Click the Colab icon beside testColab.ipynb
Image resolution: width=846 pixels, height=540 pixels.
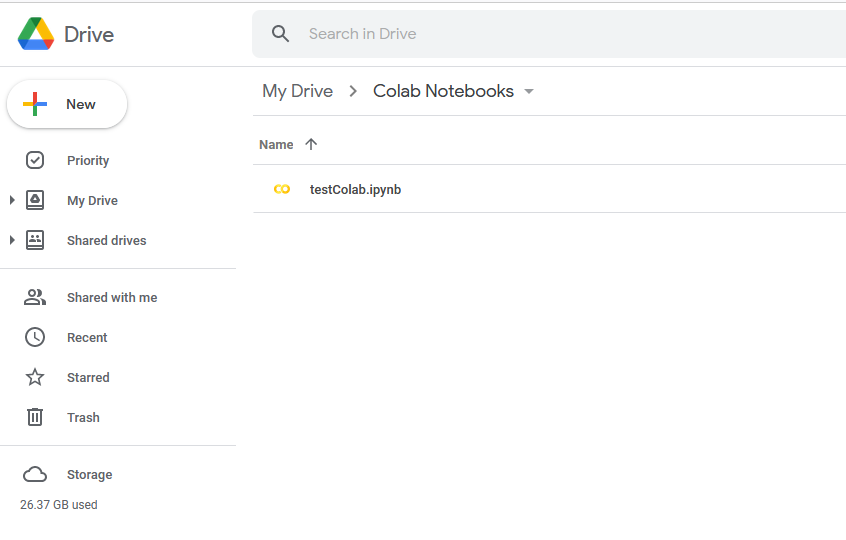click(282, 189)
